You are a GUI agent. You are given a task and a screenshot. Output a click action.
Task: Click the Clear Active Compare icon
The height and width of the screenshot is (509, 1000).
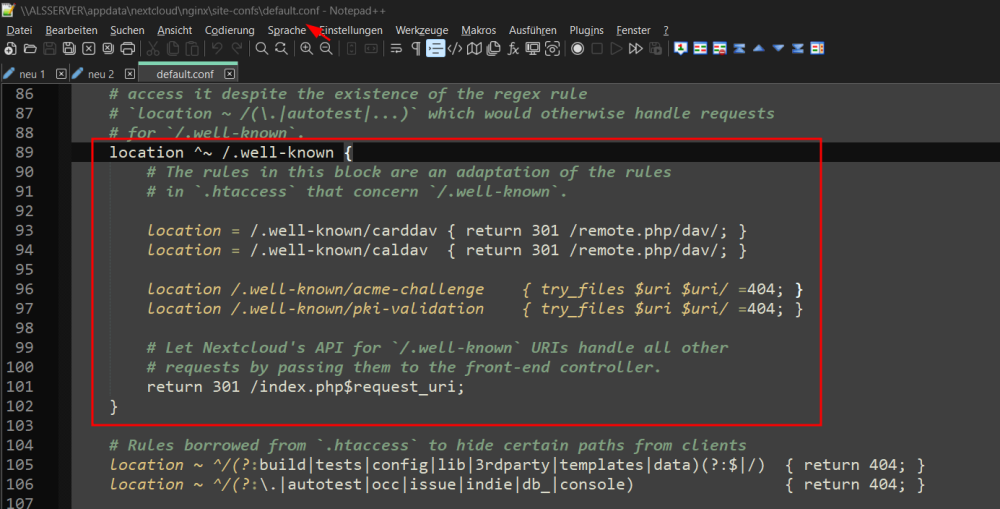(720, 48)
